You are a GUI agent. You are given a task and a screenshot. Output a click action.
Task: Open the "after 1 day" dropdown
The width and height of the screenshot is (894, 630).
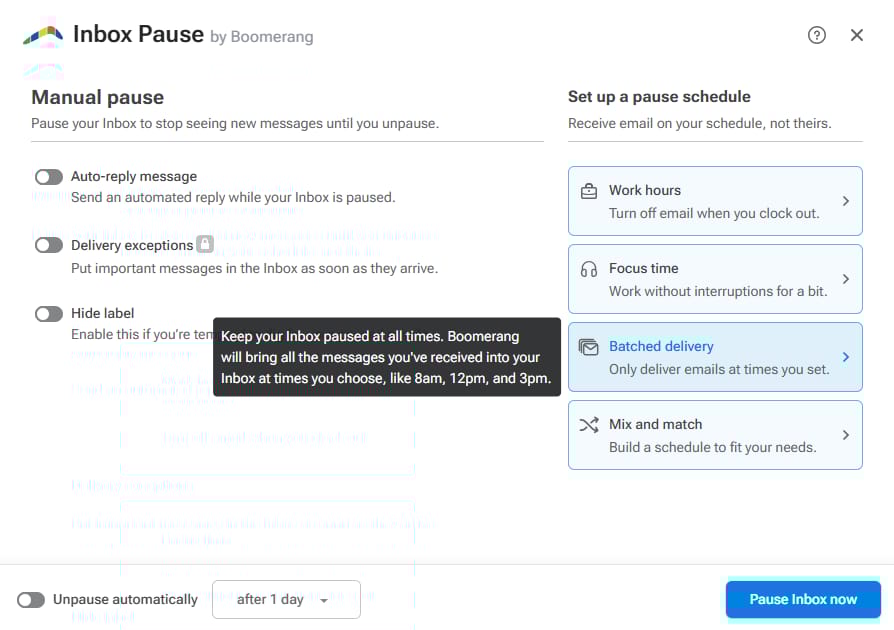(285, 600)
